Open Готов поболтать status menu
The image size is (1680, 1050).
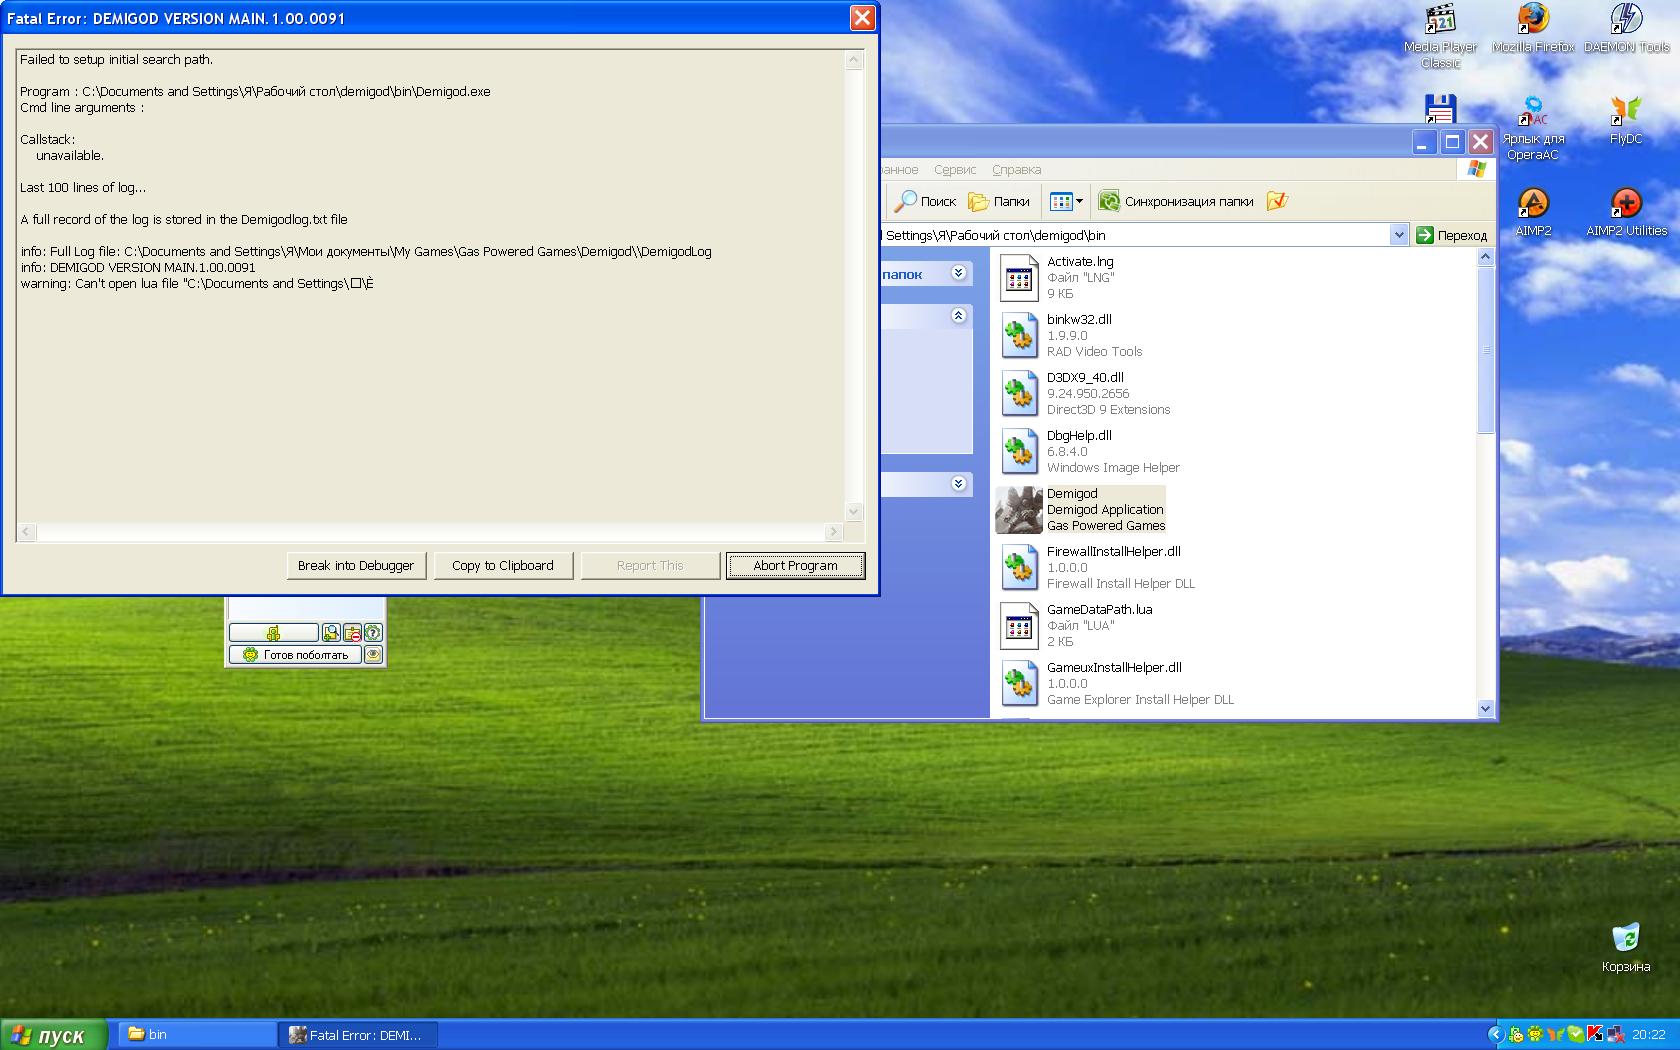tap(295, 655)
